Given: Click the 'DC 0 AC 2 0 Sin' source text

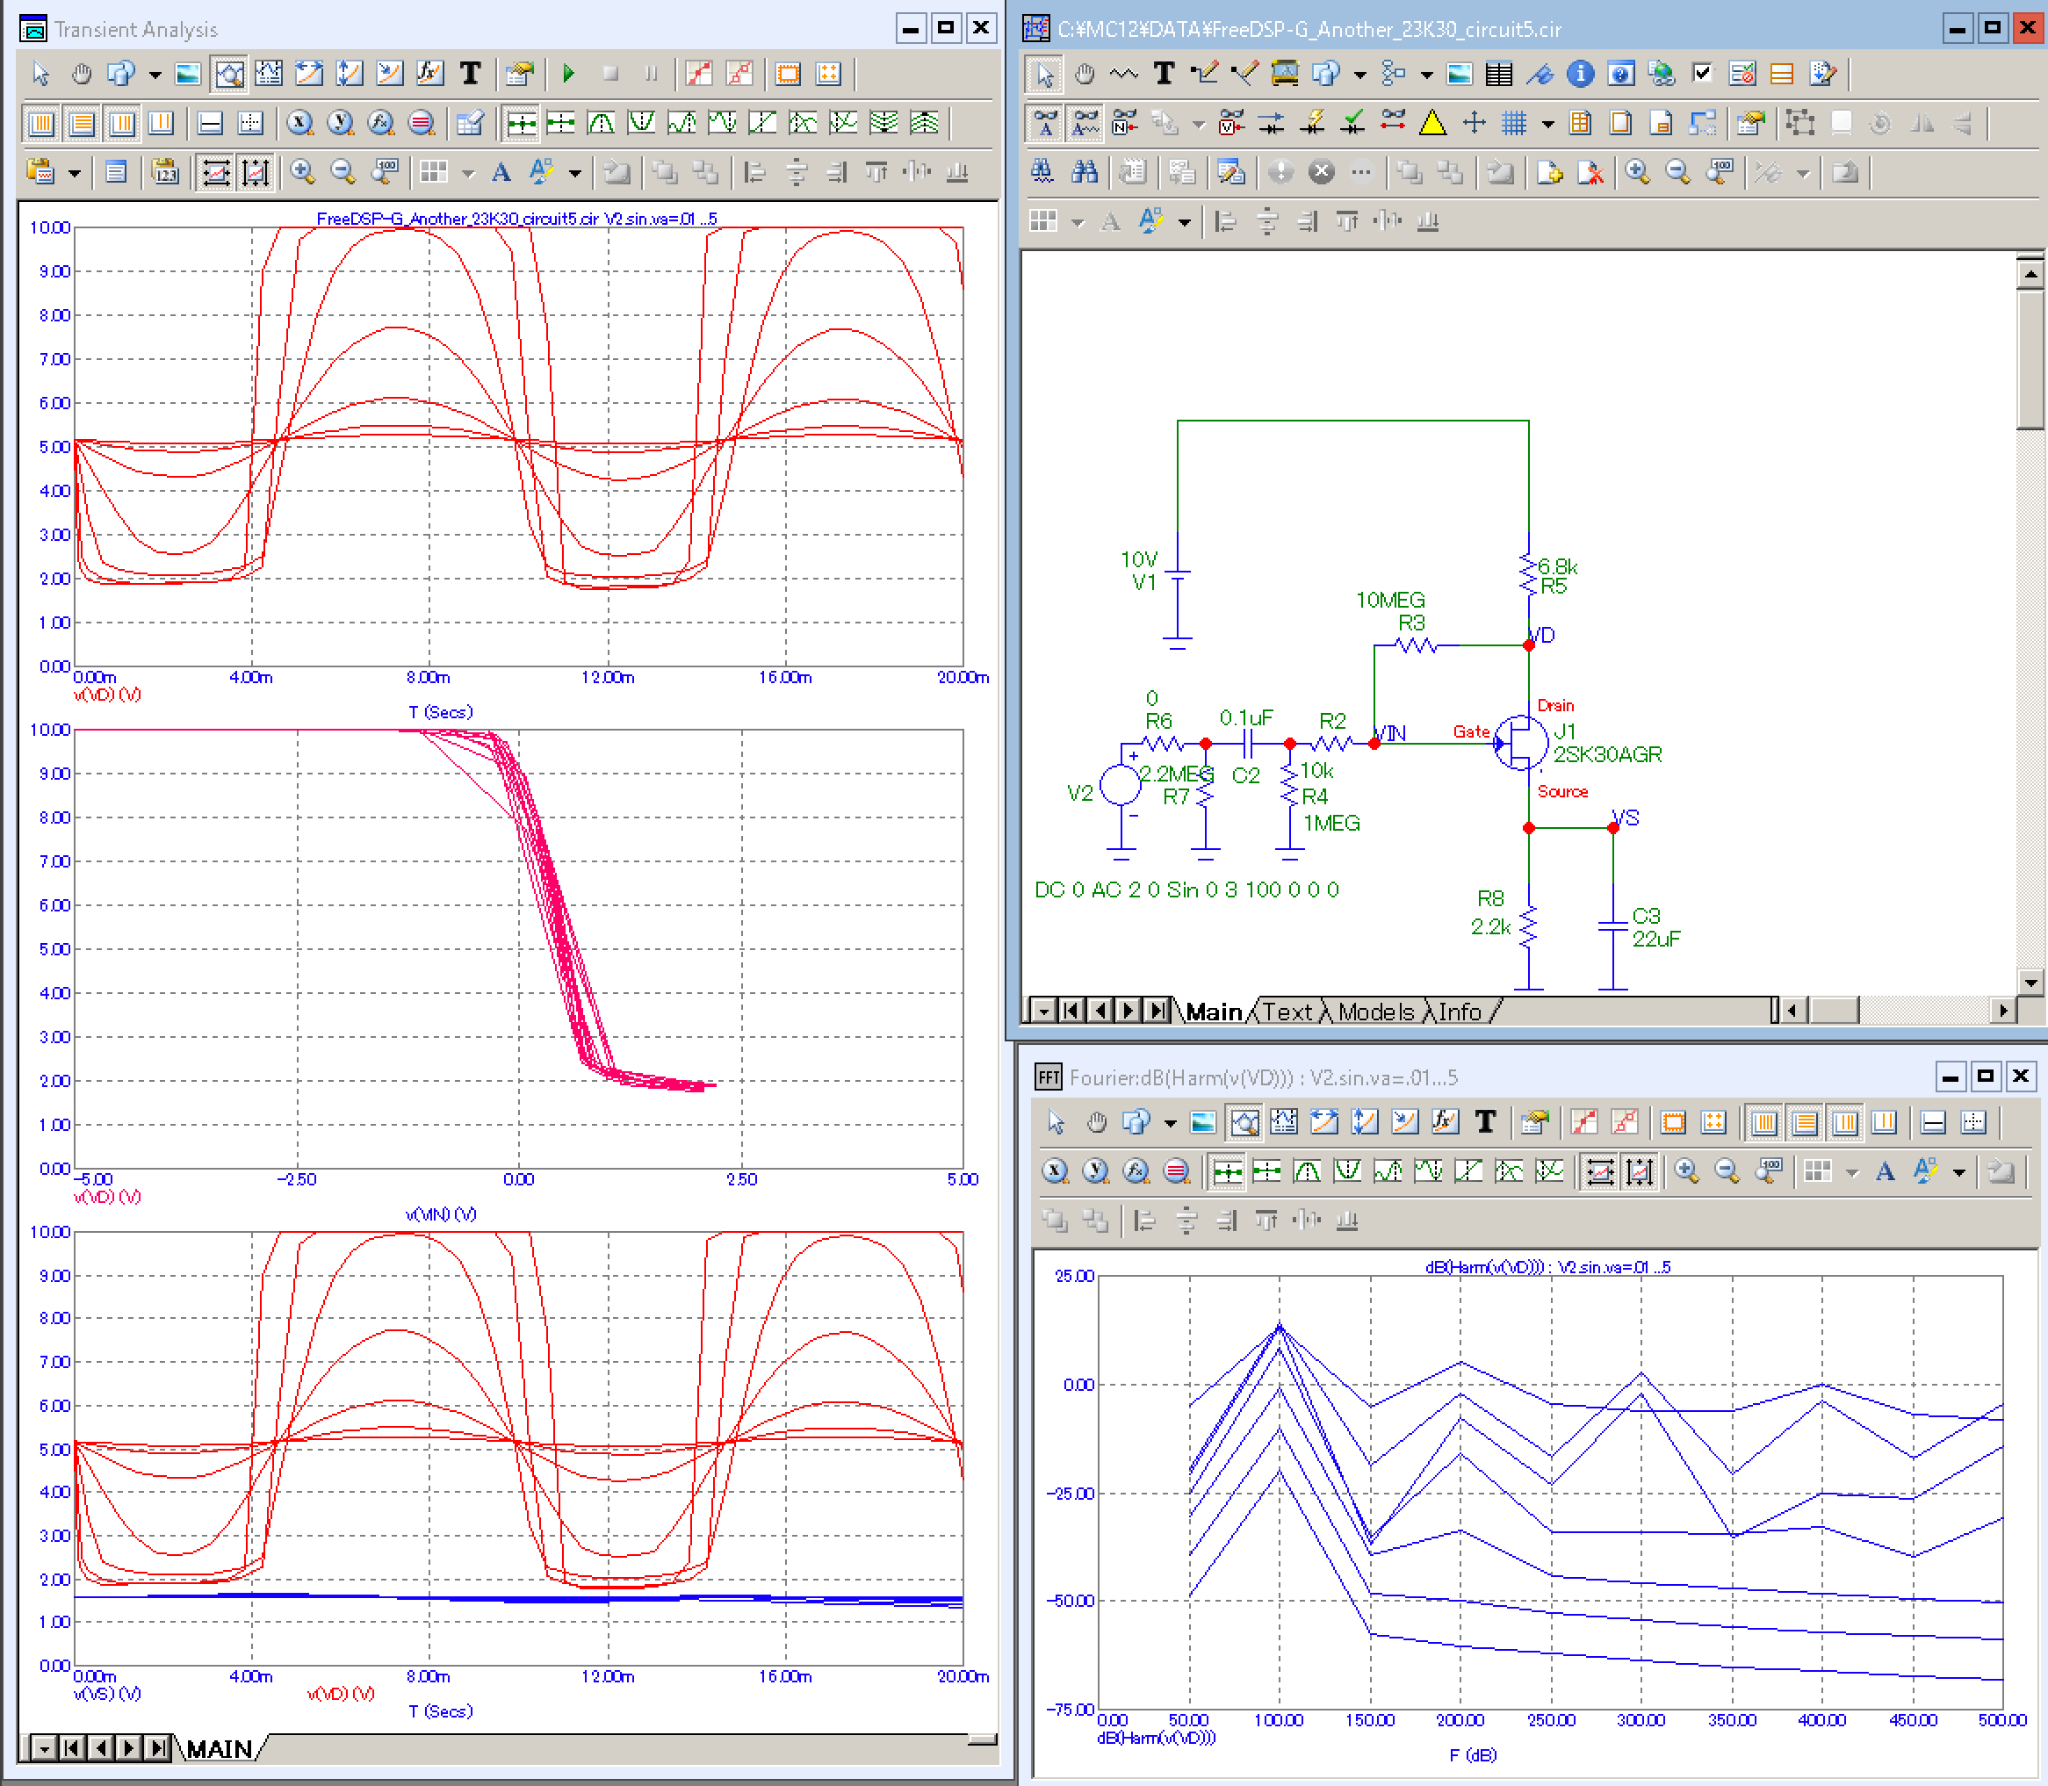Looking at the screenshot, I should click(x=1186, y=890).
